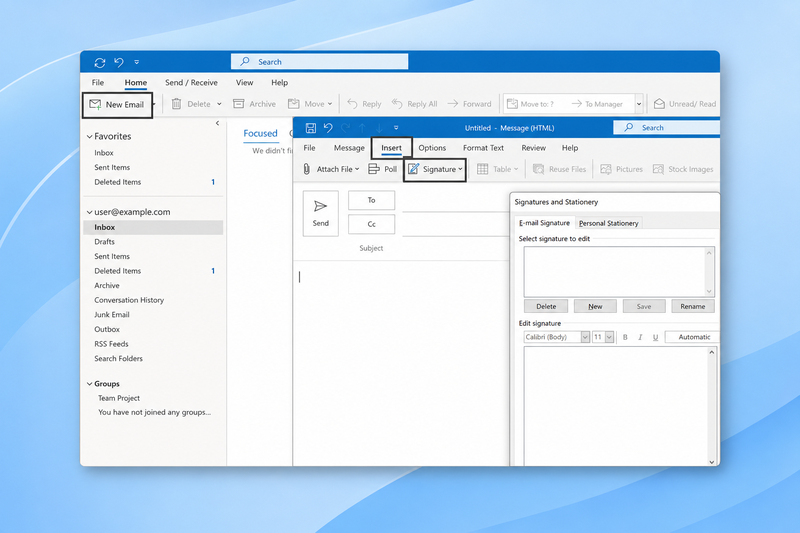
Task: Click the undo icon in message window title bar
Action: 328,128
